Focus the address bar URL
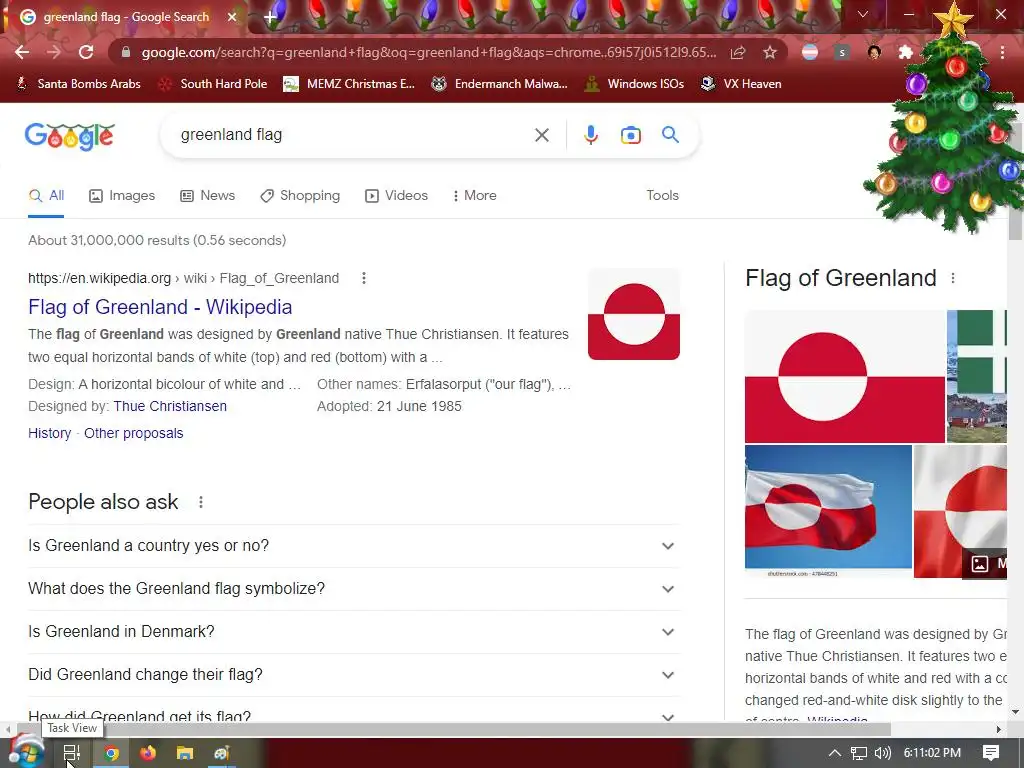This screenshot has width=1024, height=768. pos(428,52)
